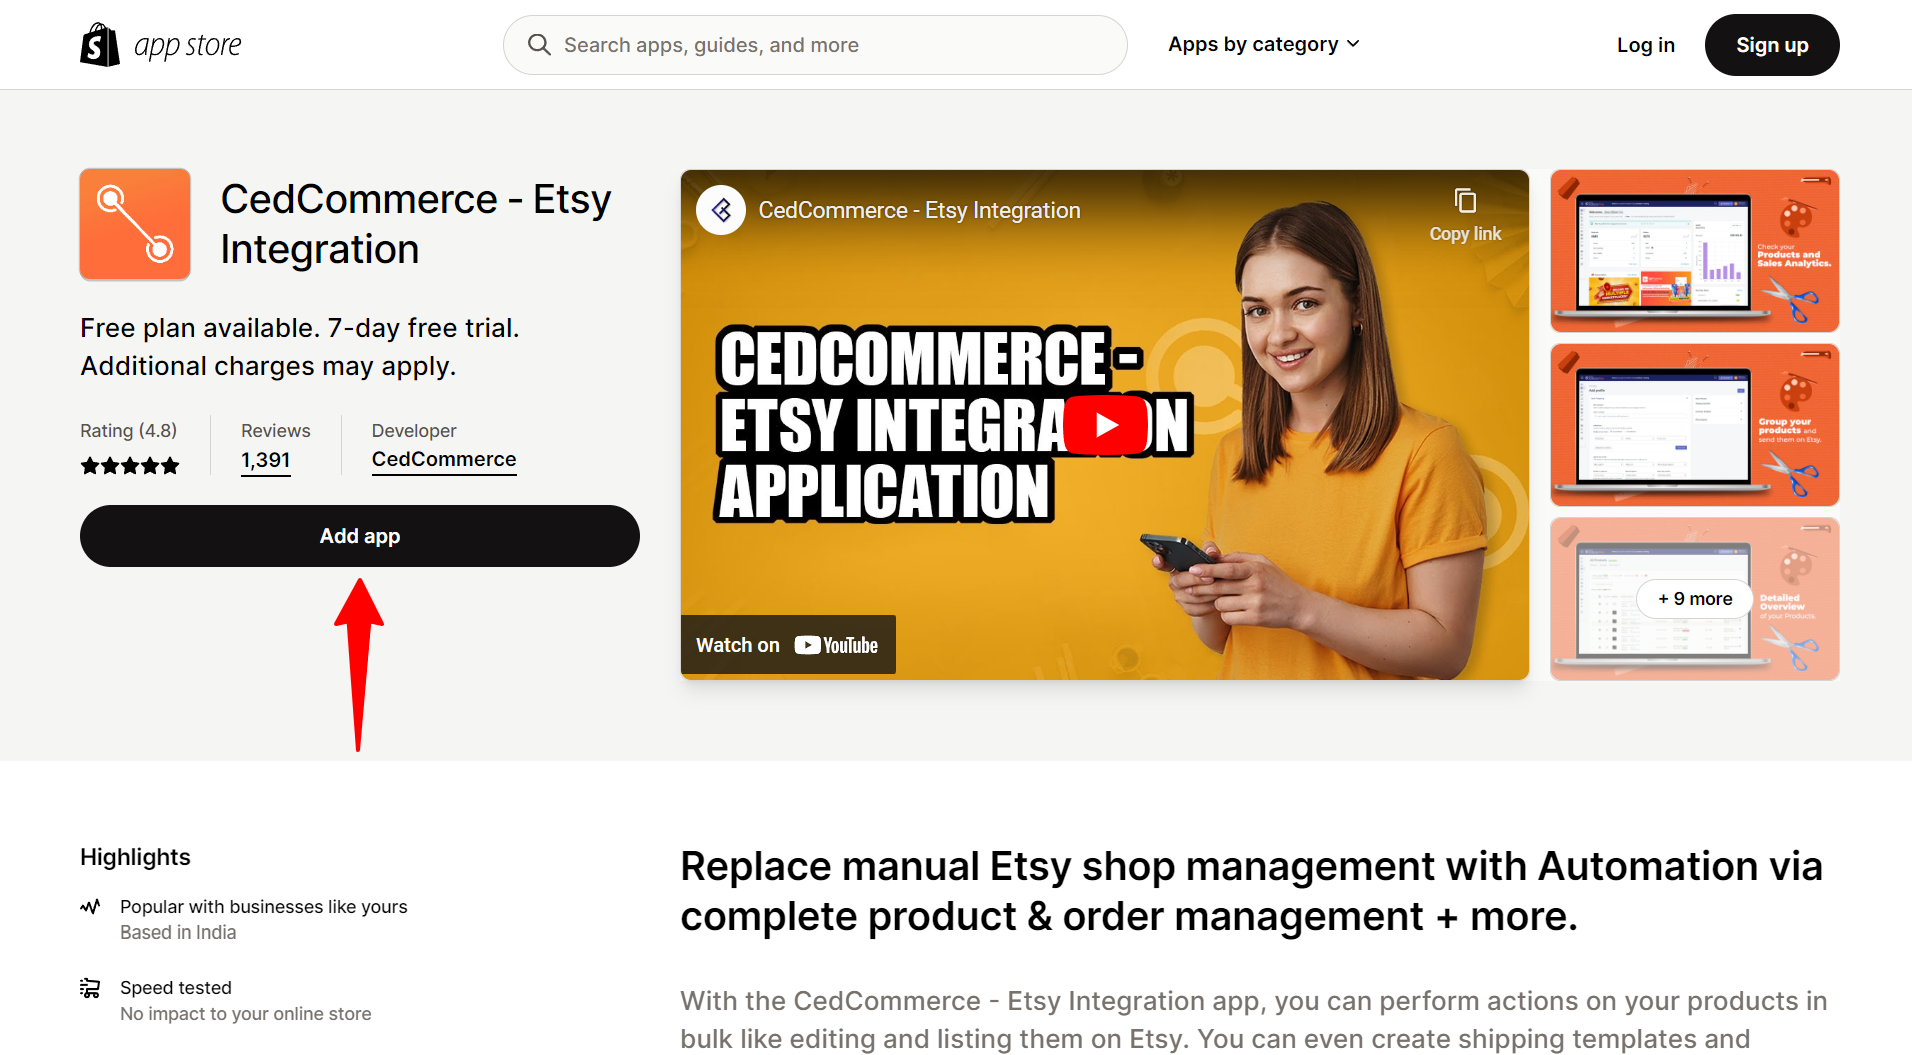Expand the Apps by category dropdown

pyautogui.click(x=1264, y=45)
